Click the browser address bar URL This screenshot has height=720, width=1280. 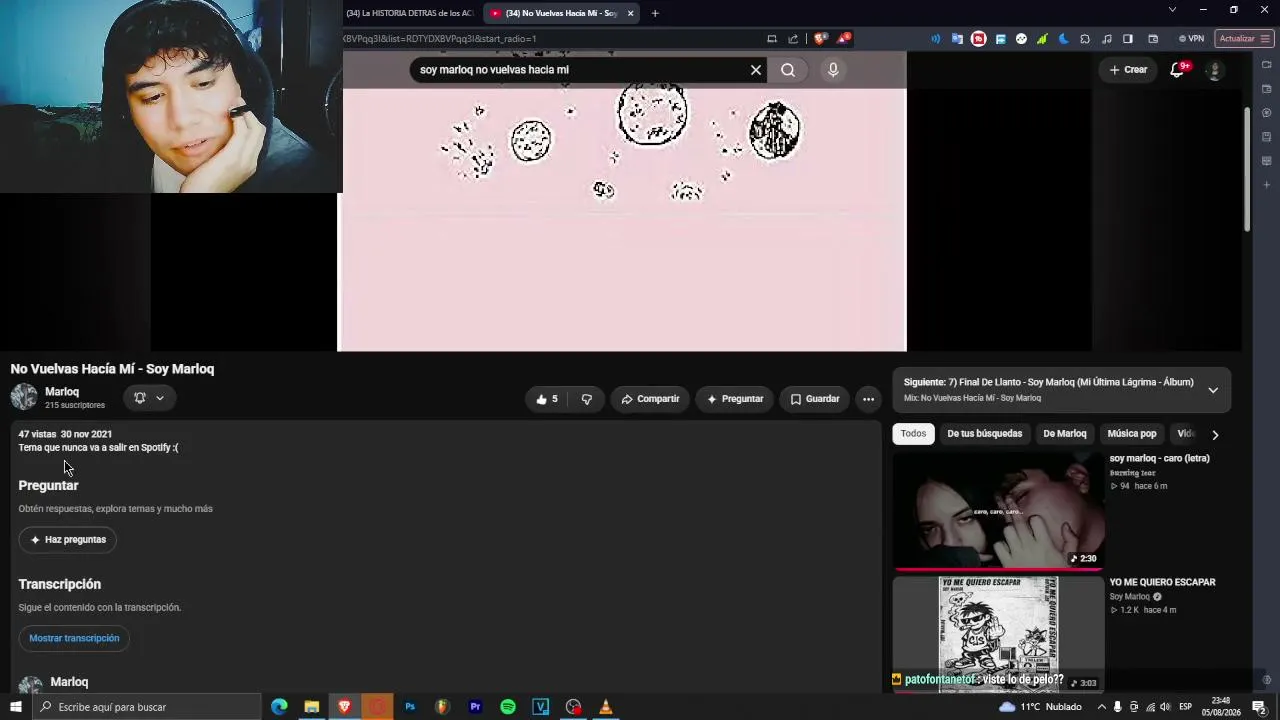click(x=440, y=39)
